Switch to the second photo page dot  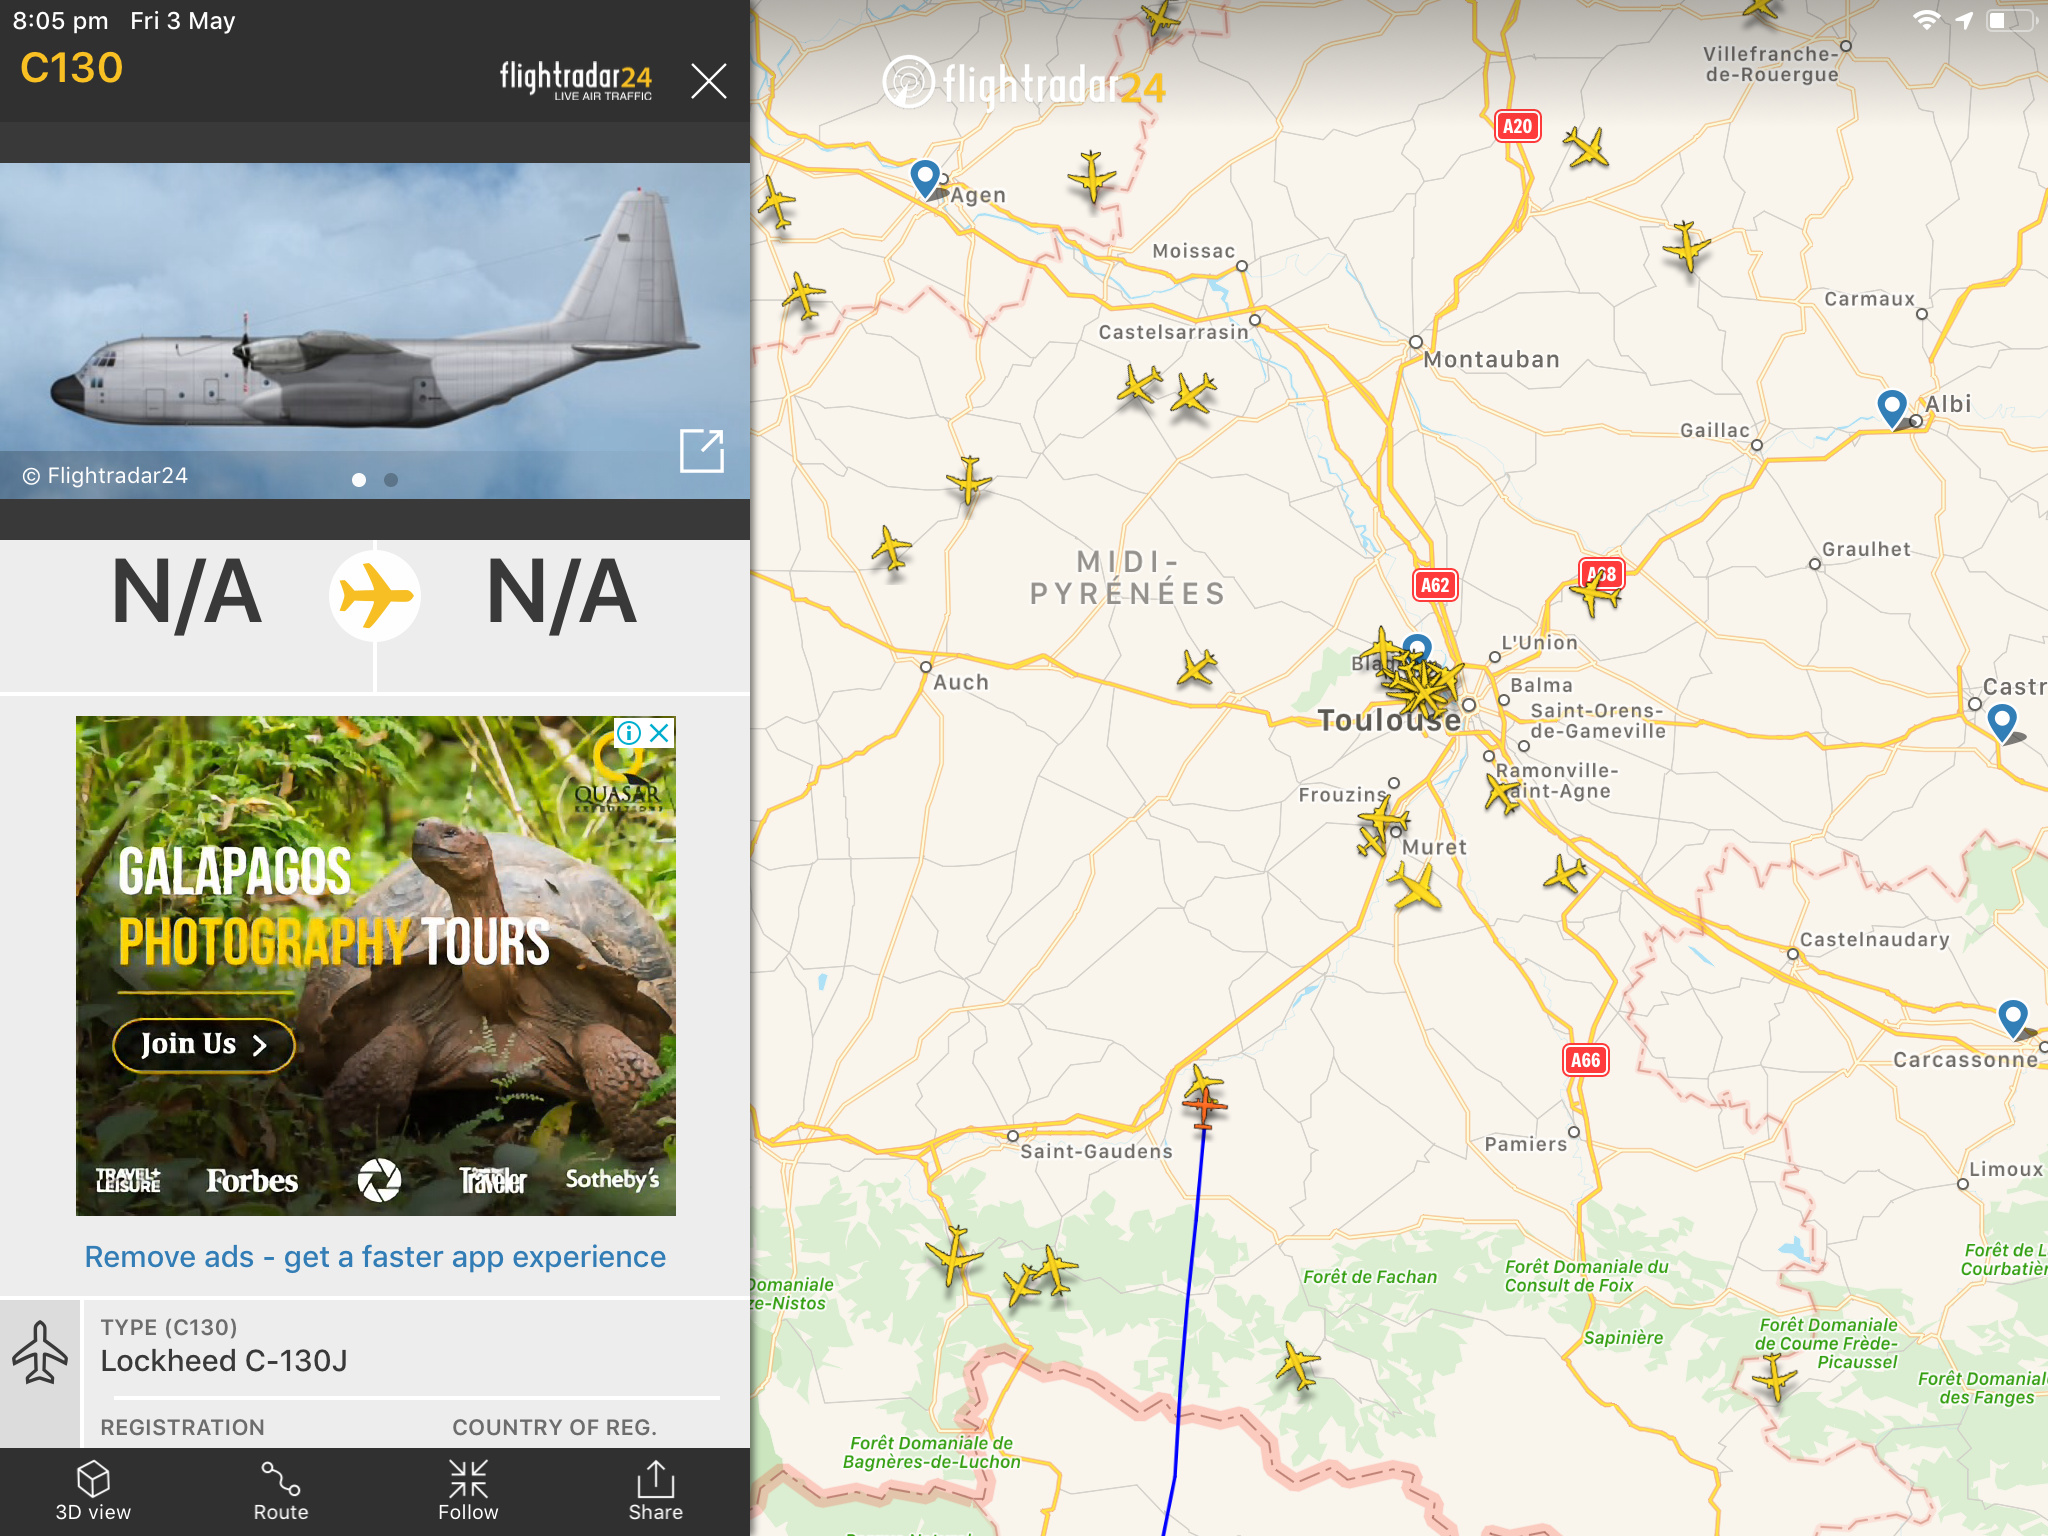click(x=391, y=480)
